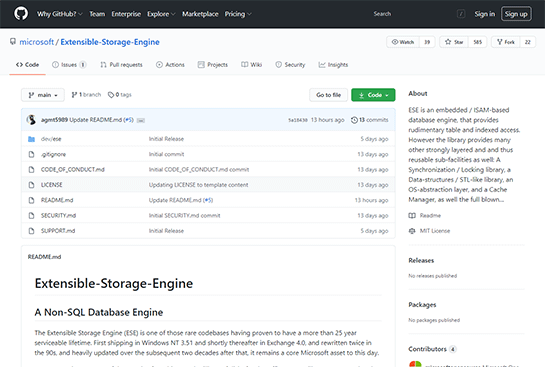Click the agmt5989 avatar image
The height and width of the screenshot is (367, 545).
pos(31,120)
